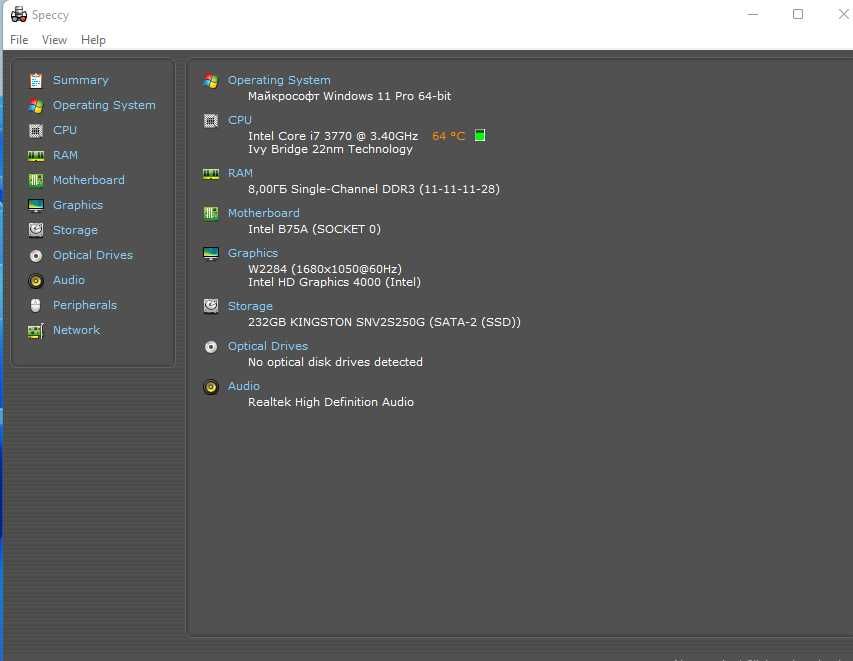853x661 pixels.
Task: Click the Motherboard heading link in summary
Action: tap(263, 213)
